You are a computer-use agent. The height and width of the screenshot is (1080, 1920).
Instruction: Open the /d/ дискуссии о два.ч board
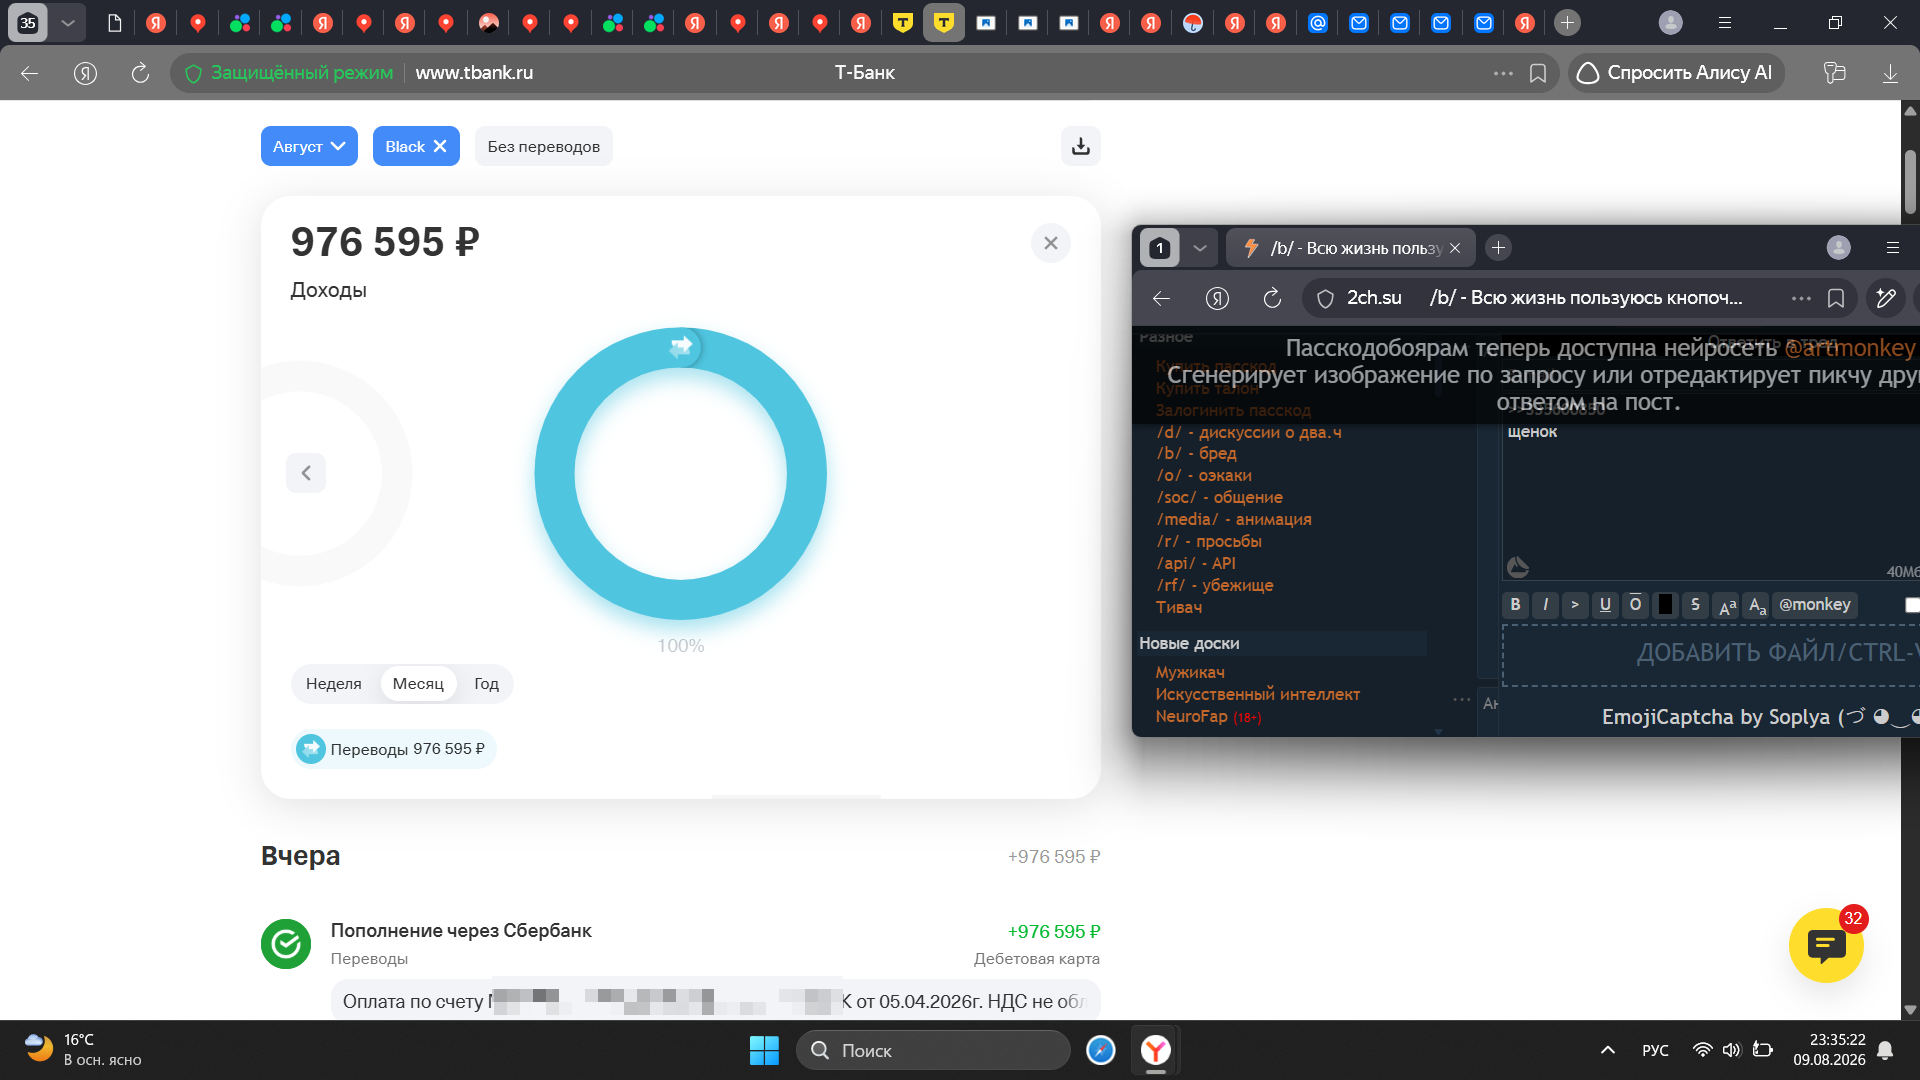tap(1249, 432)
